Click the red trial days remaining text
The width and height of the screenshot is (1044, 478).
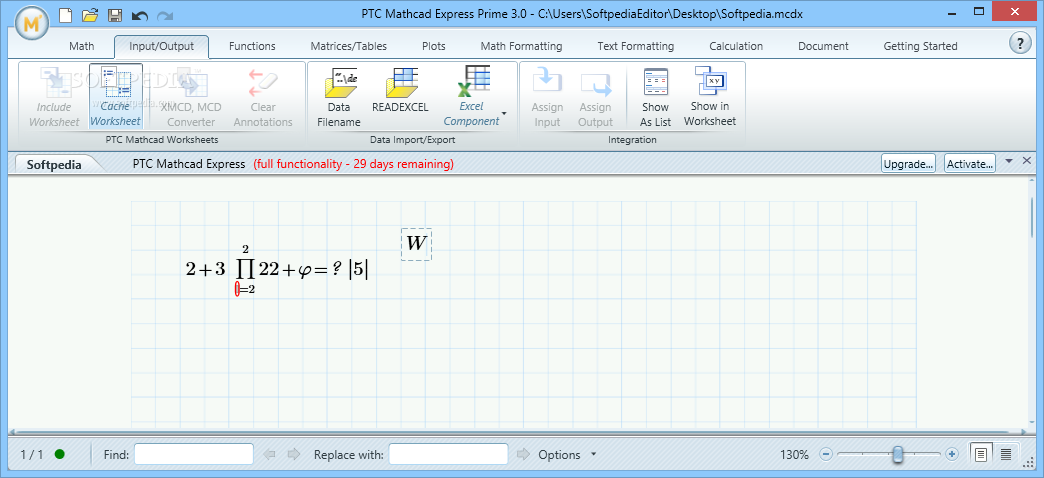click(x=354, y=164)
